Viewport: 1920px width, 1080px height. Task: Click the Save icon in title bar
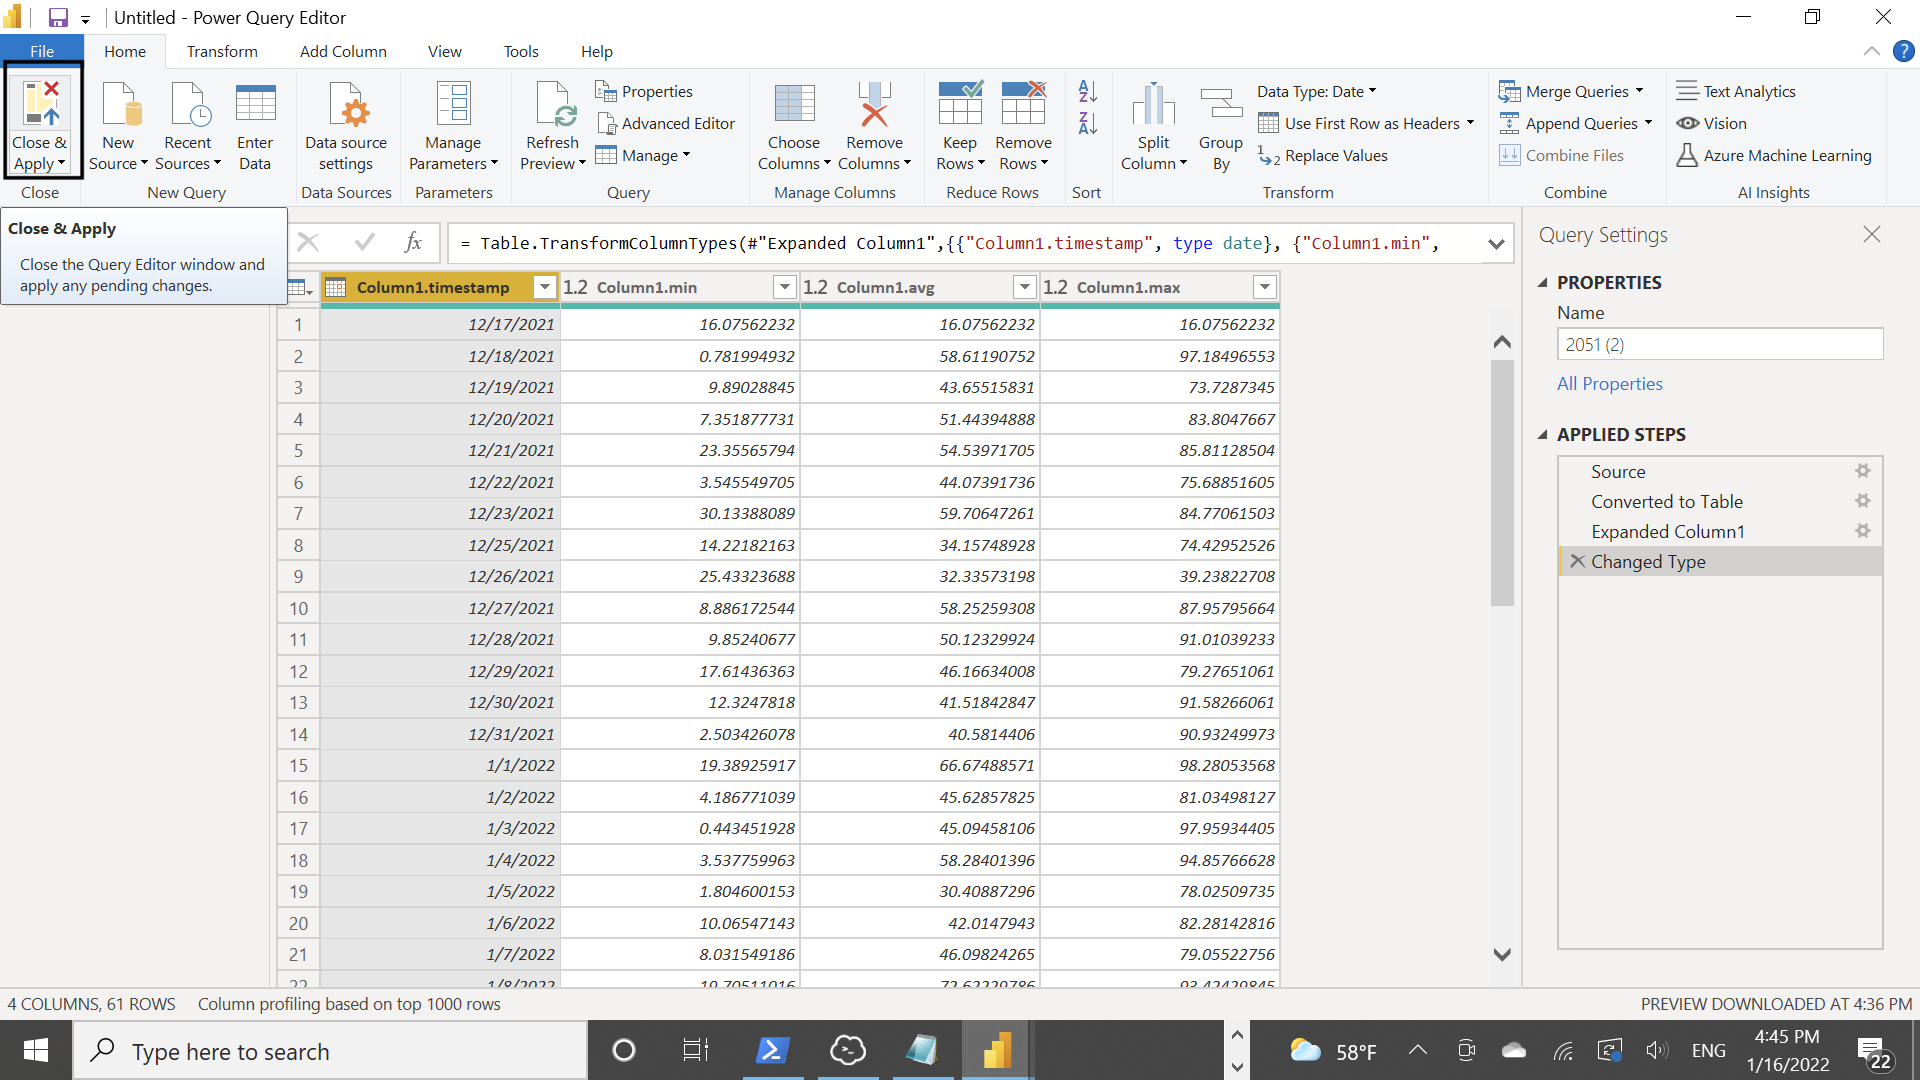coord(58,17)
